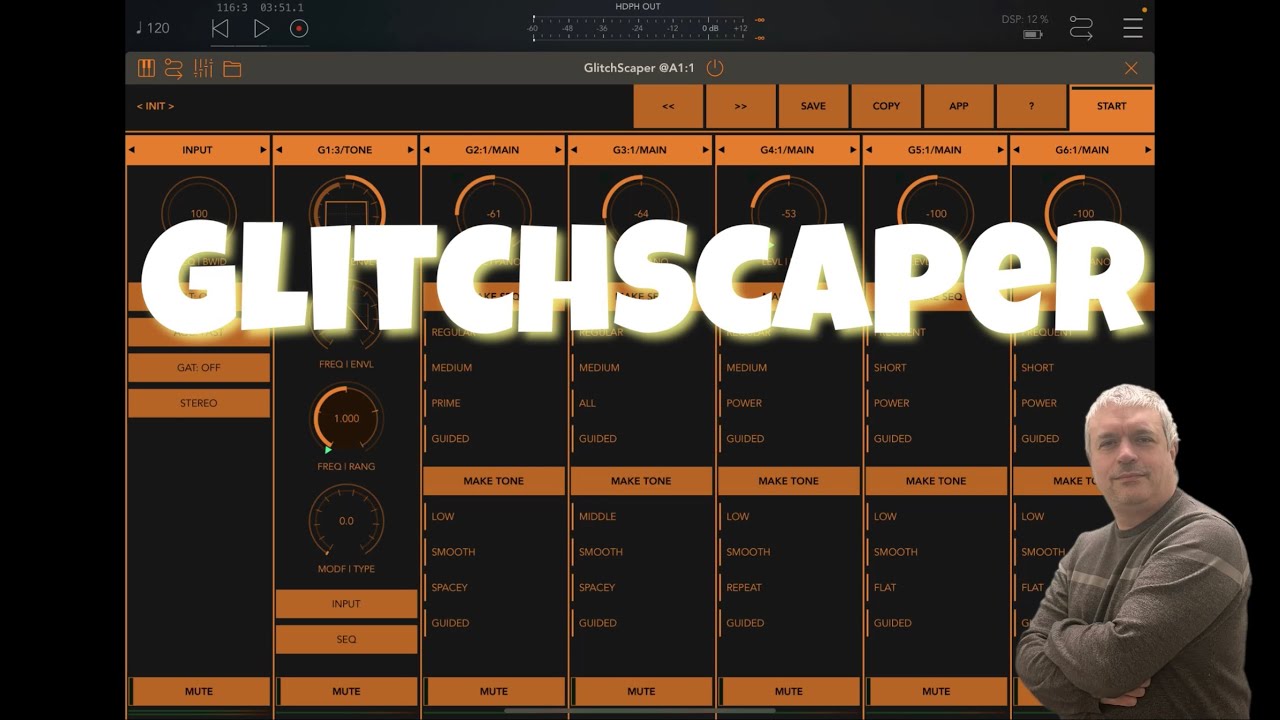Click right arrow of G4:1/MAIN header

[x=853, y=150]
